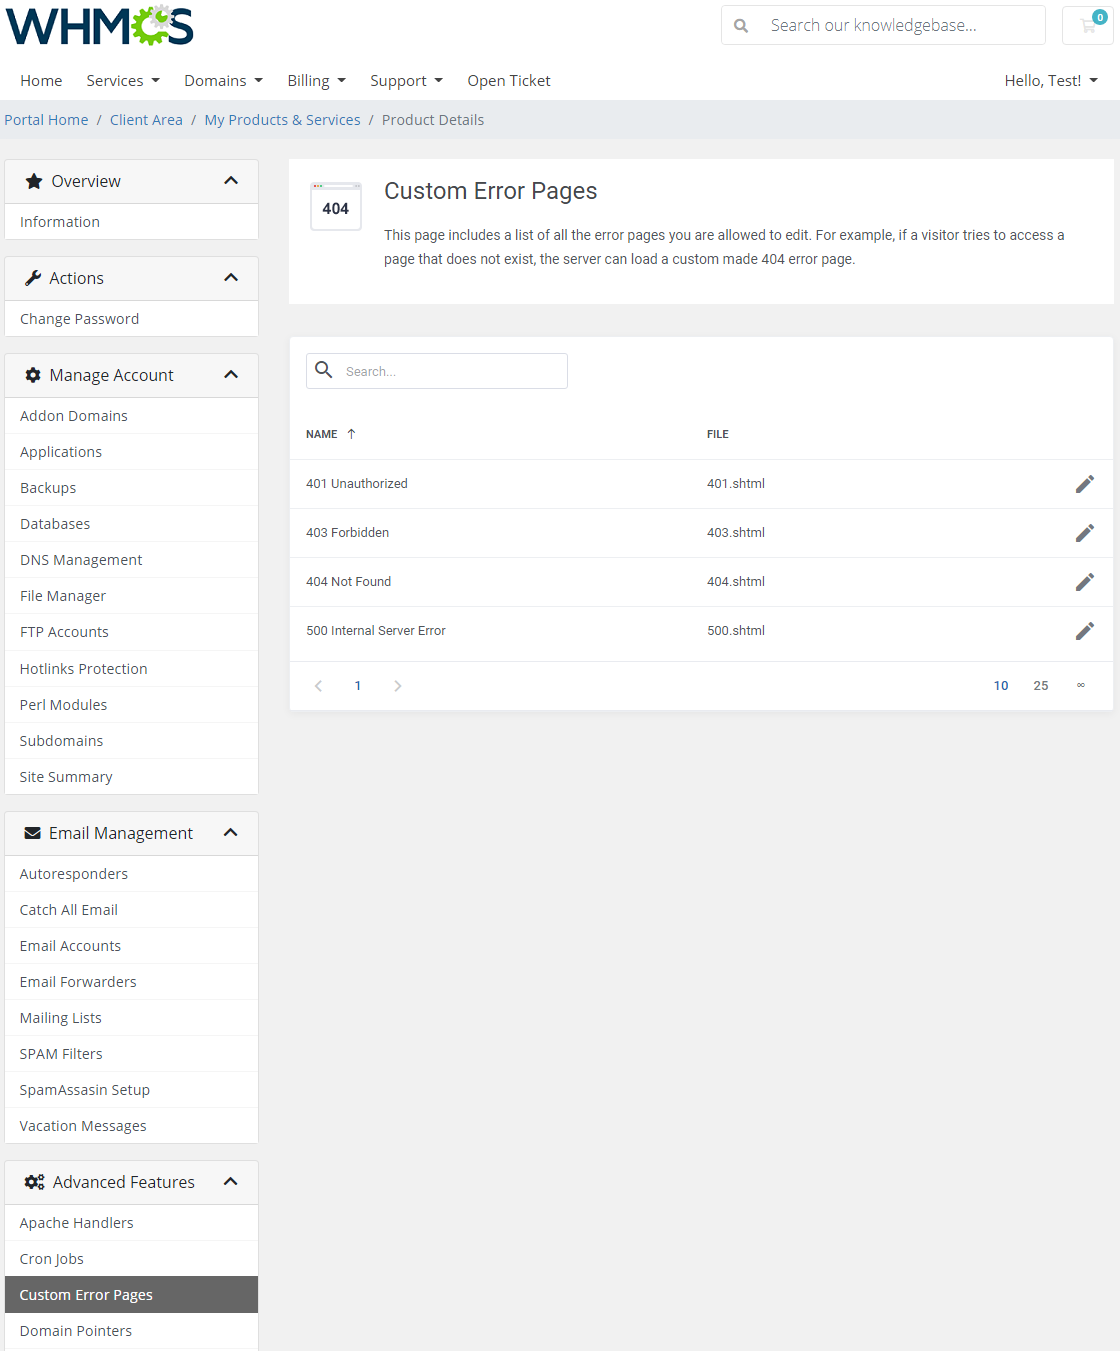Open the Hello, Test! user menu
The height and width of the screenshot is (1351, 1120).
(1051, 81)
